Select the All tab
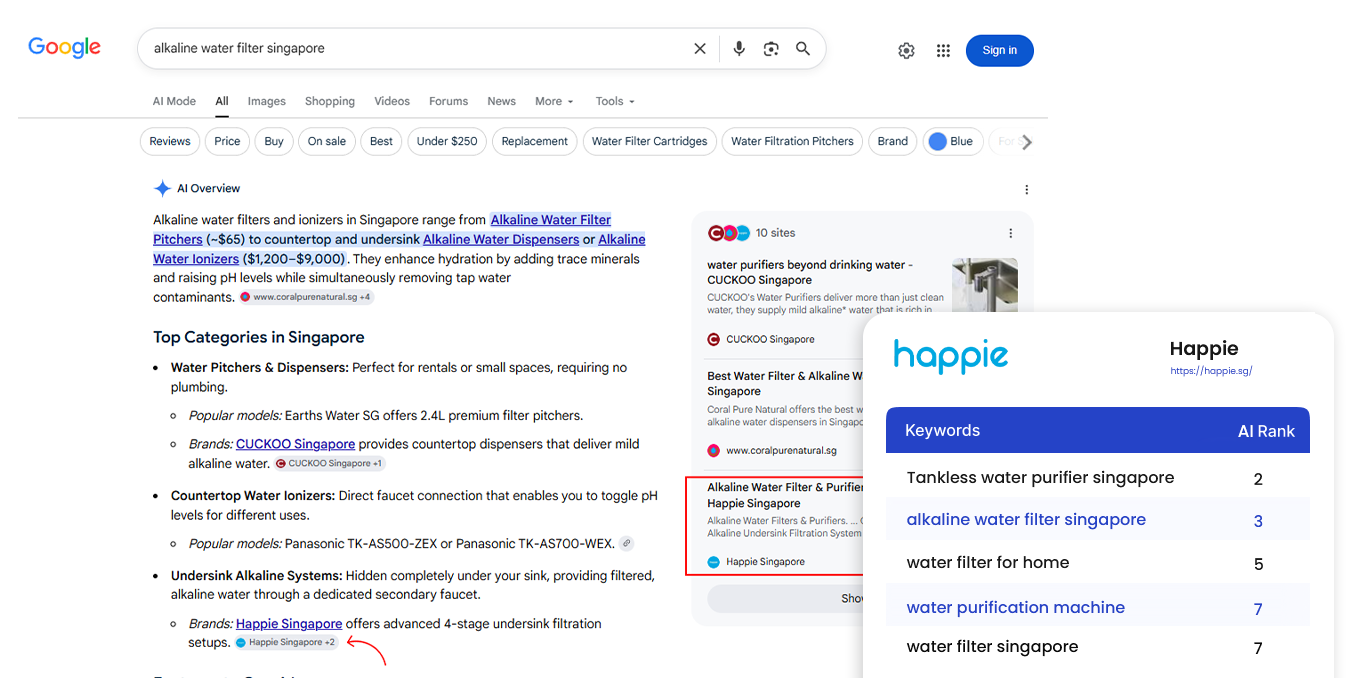Viewport: 1352px width, 678px height. (x=222, y=101)
